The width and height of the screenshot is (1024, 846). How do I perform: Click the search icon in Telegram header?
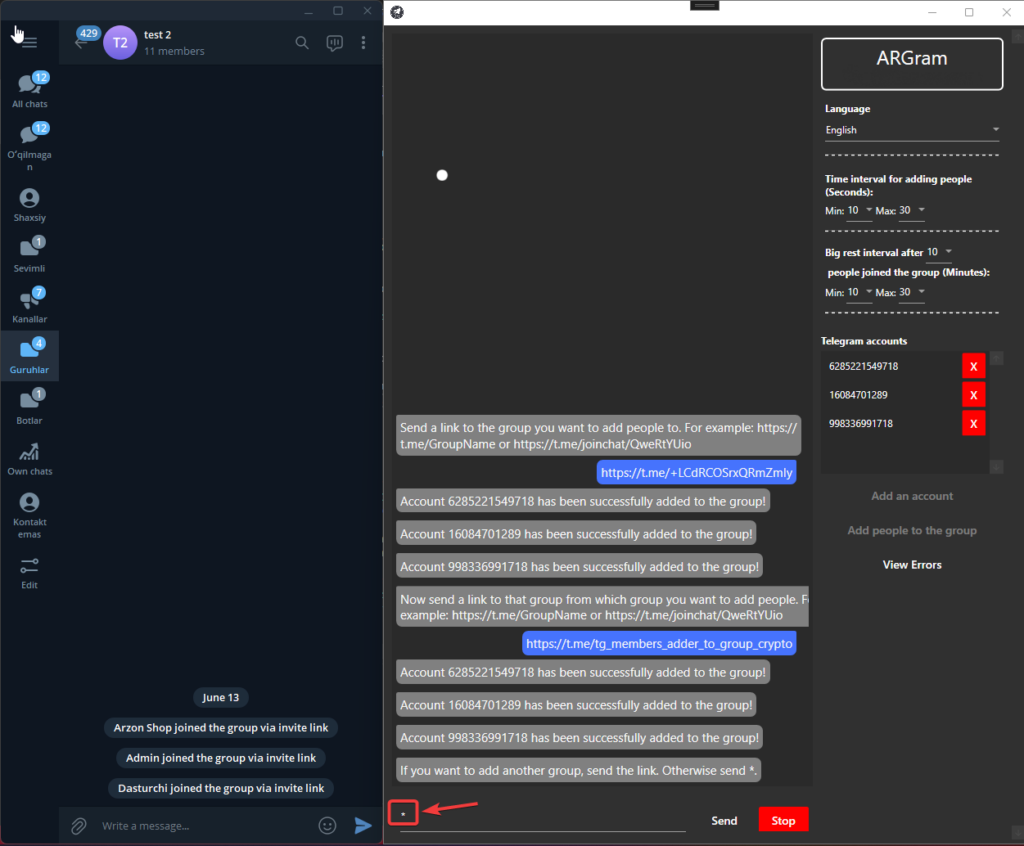coord(302,43)
